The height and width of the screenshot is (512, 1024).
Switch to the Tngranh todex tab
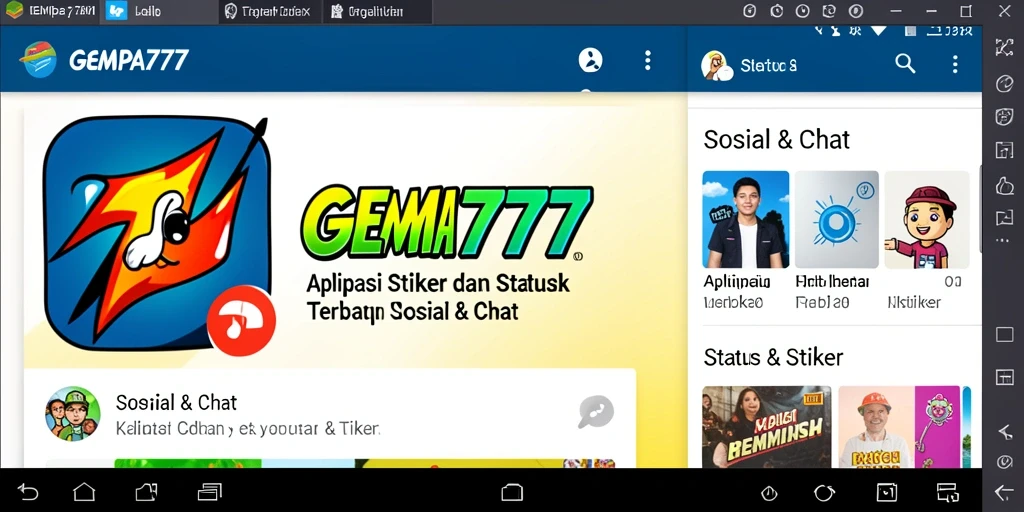coord(270,12)
